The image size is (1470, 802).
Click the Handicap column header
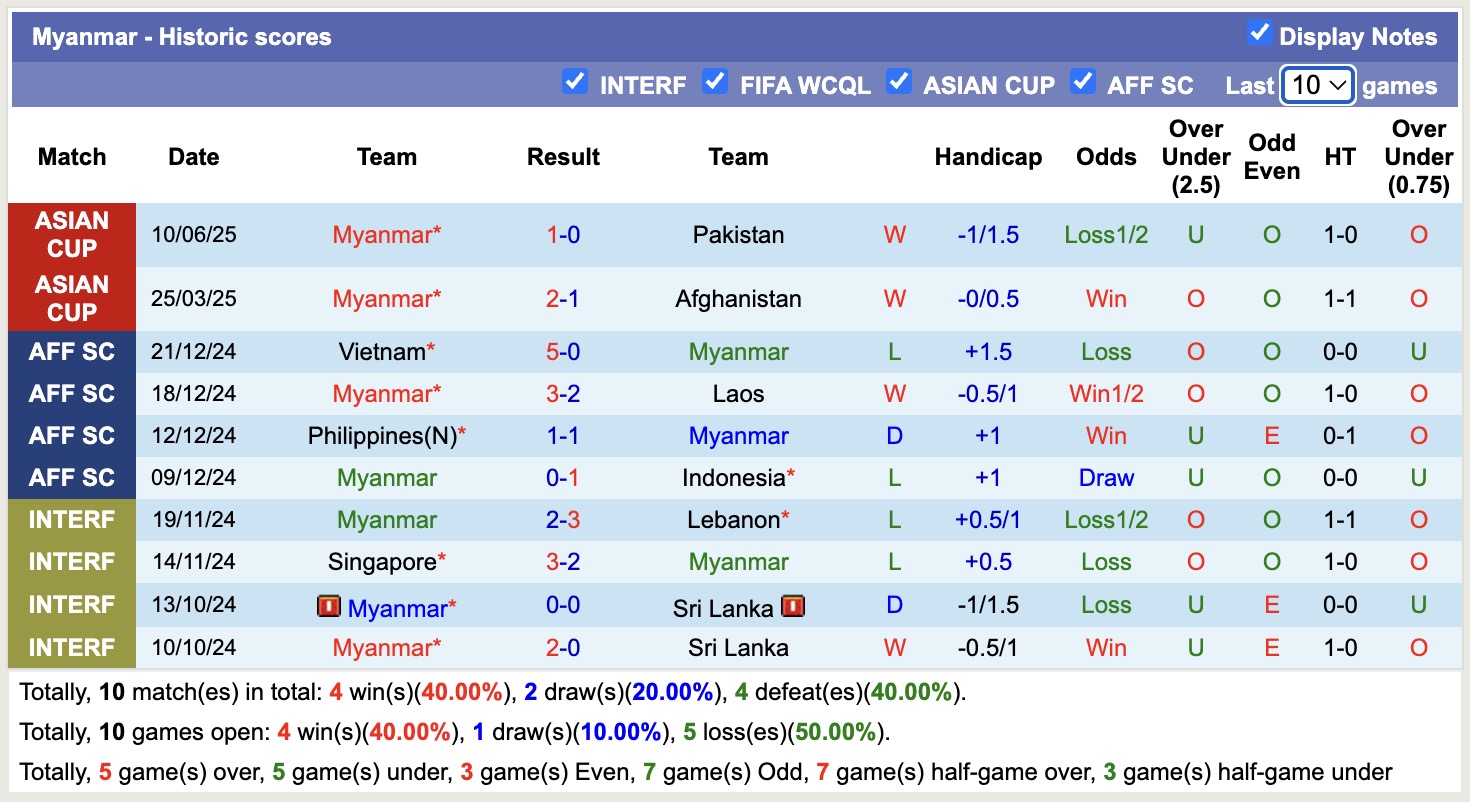[988, 157]
